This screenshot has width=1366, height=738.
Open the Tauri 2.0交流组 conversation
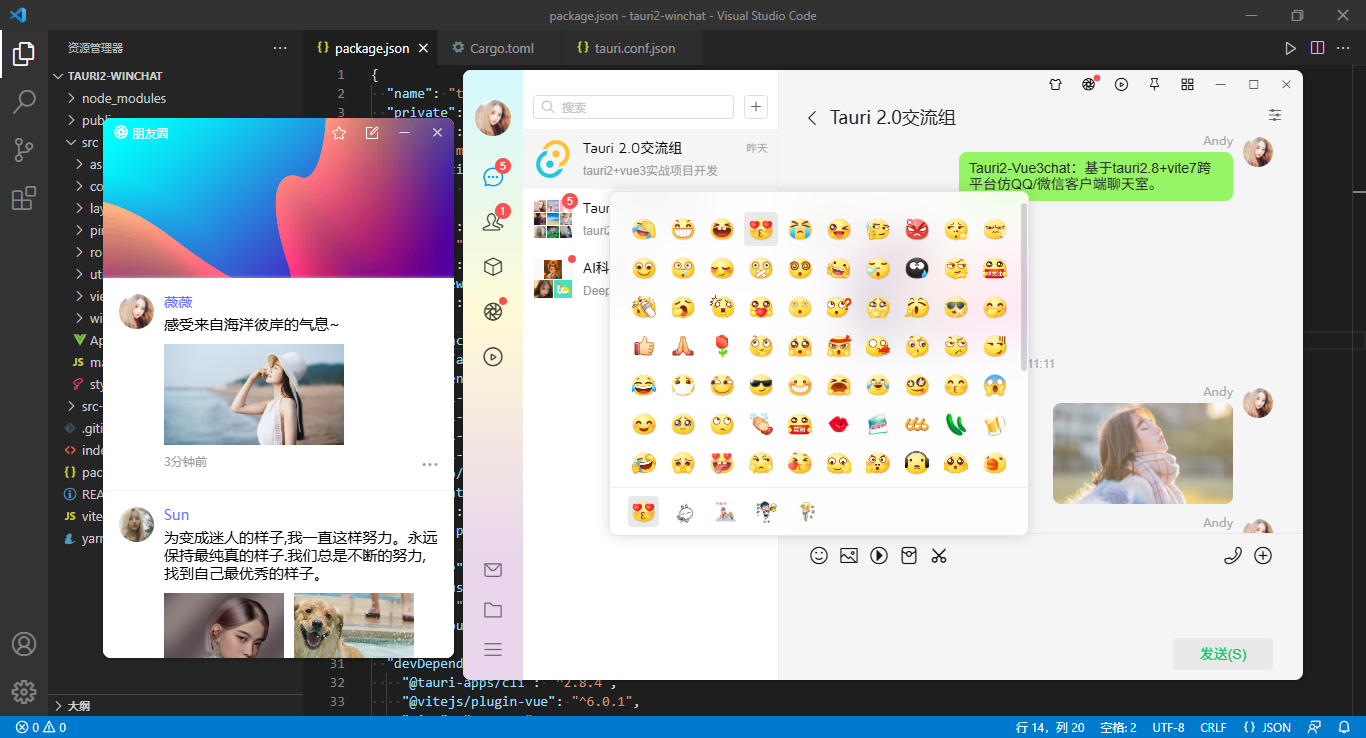coord(651,159)
